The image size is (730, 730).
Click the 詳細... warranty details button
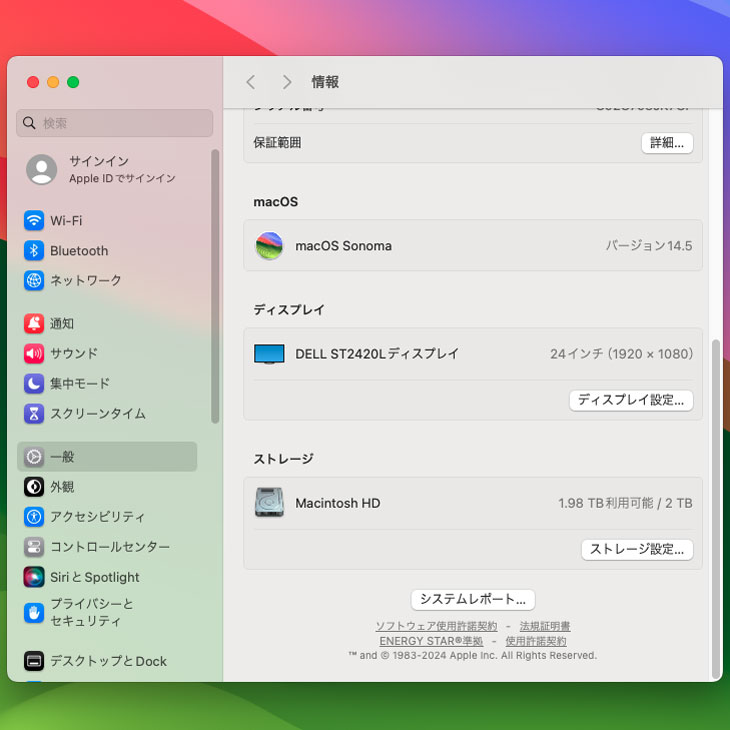tap(666, 143)
